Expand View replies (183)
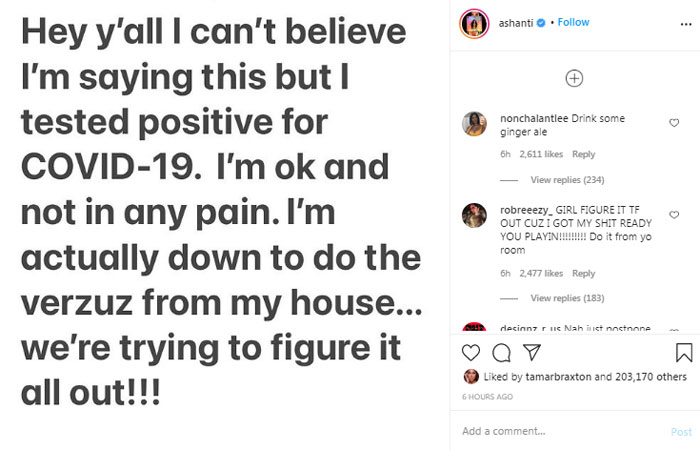Screen dimensions: 700x450 (567, 298)
